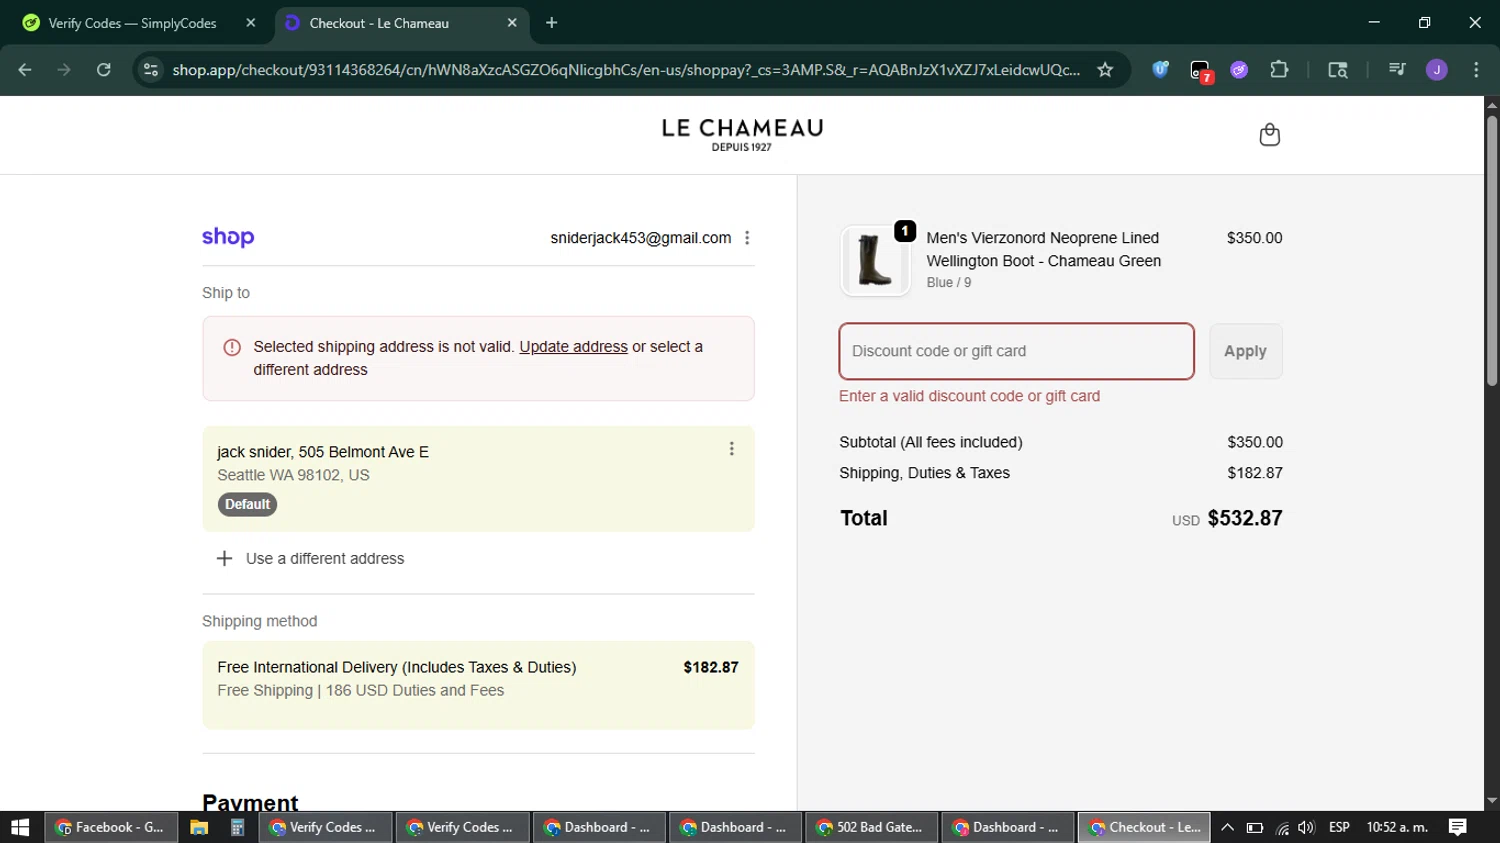Close the Checkout - Le Chameau tab
The height and width of the screenshot is (843, 1500).
coord(512,23)
